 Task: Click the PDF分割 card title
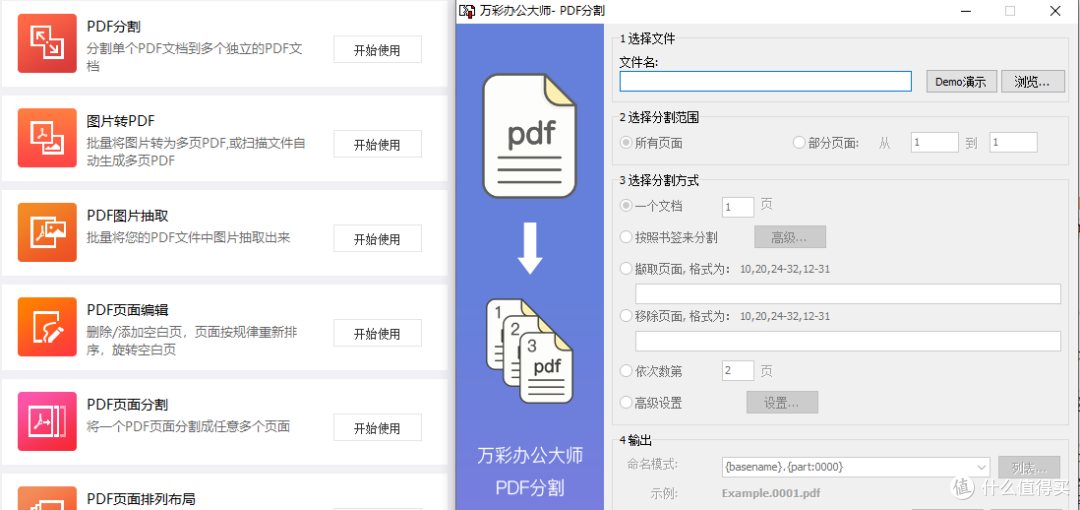pos(114,27)
